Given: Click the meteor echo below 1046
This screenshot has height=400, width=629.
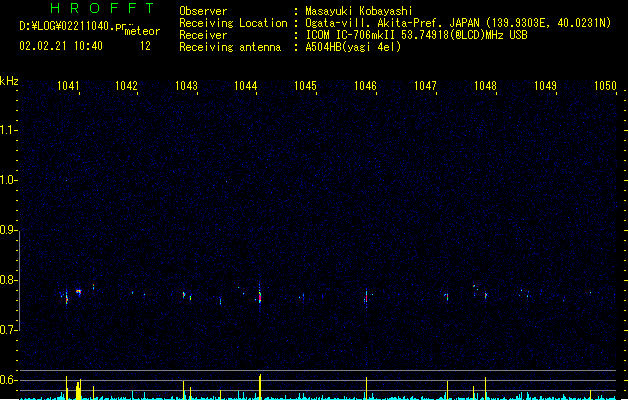Looking at the screenshot, I should click(x=366, y=298).
